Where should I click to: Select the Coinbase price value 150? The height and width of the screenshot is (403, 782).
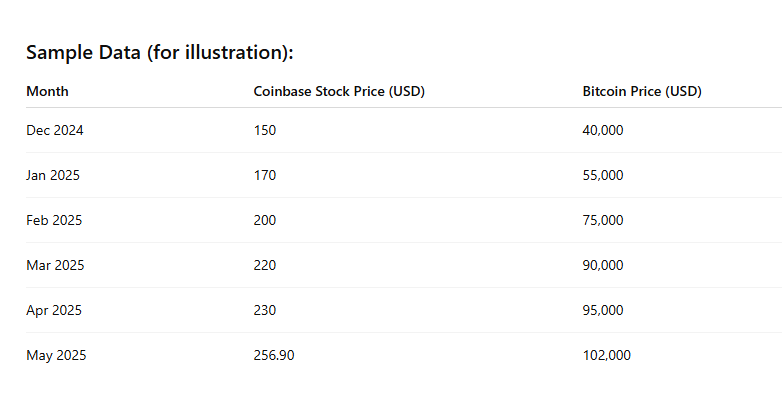point(265,130)
